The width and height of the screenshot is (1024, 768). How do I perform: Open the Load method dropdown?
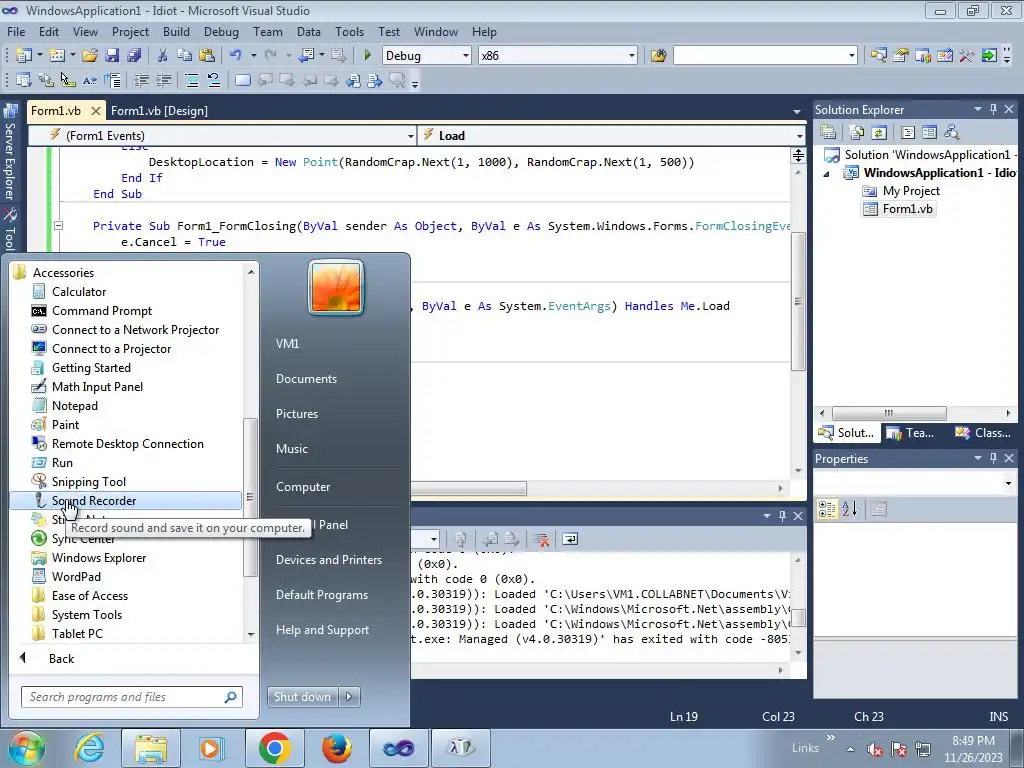[799, 136]
